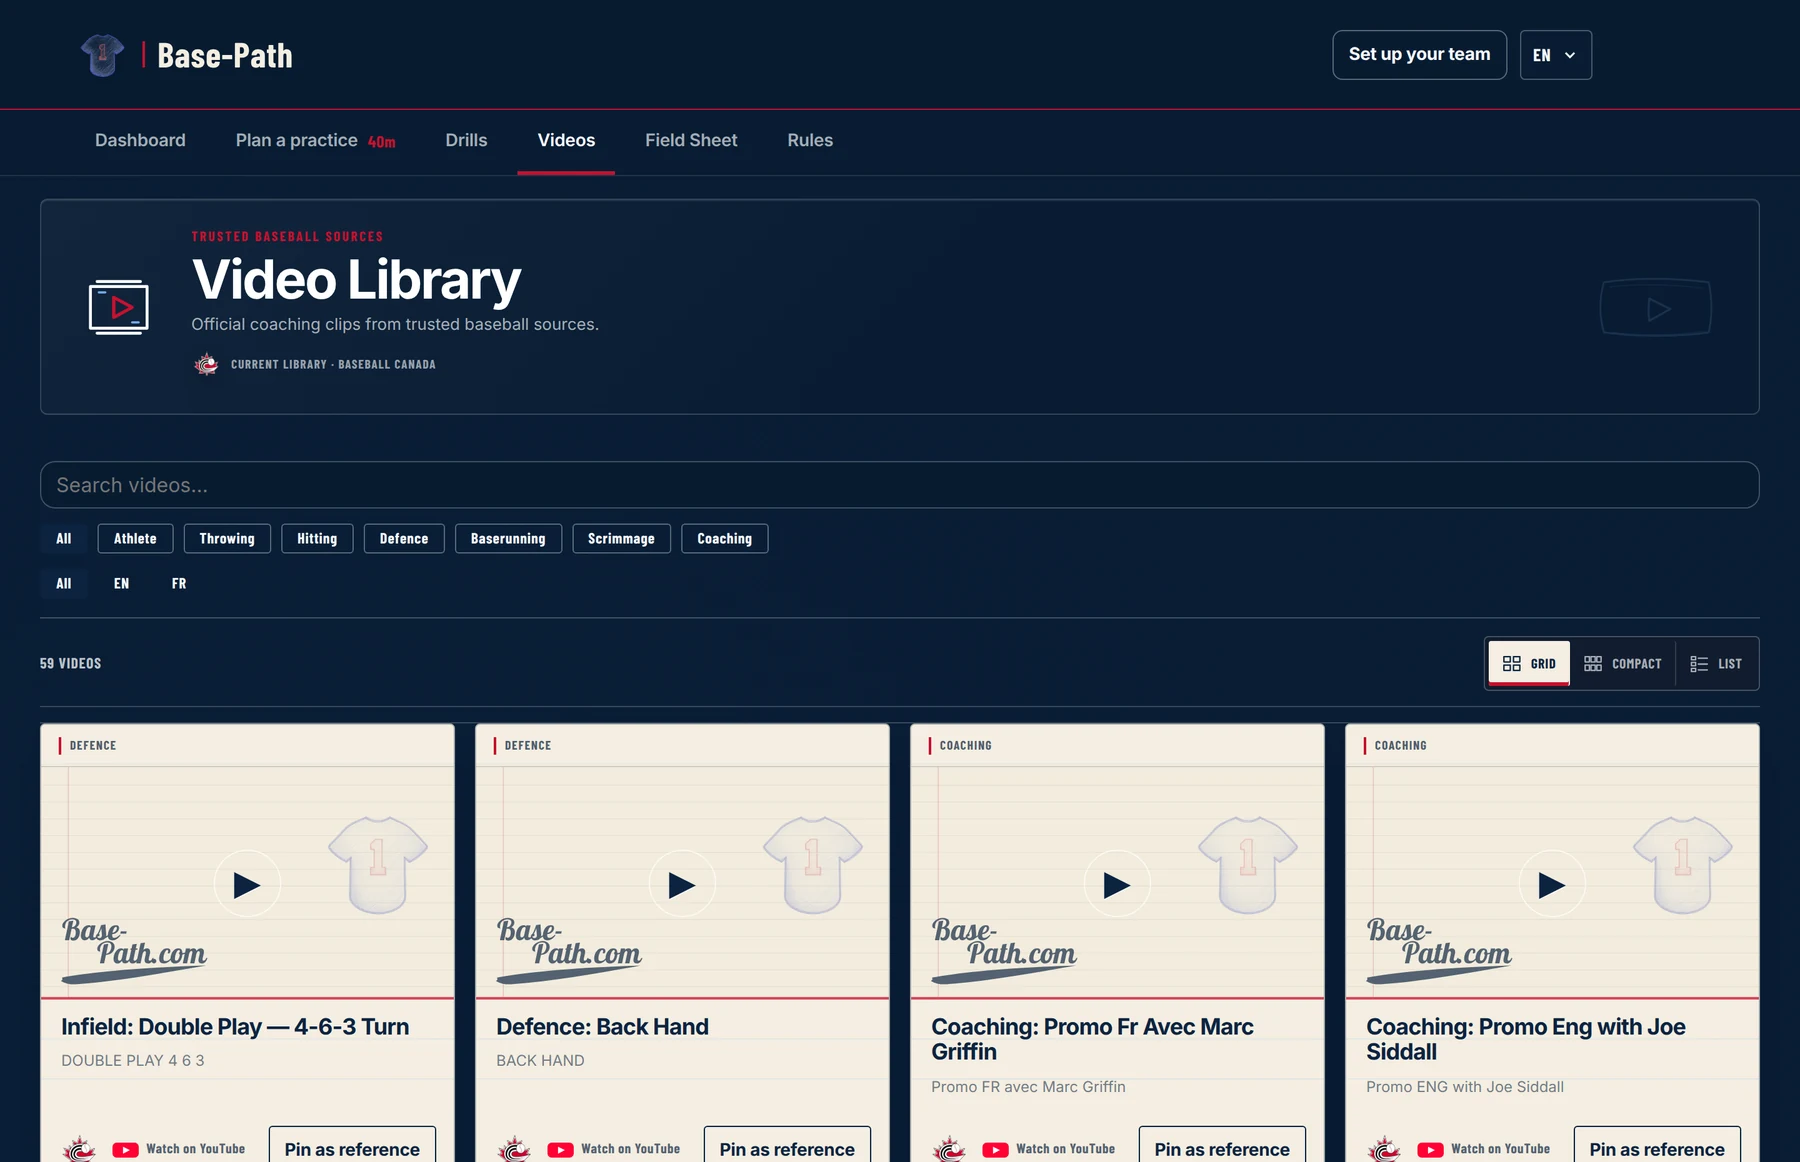Click Baseball Canada logo on Back Hand card
The height and width of the screenshot is (1162, 1800).
click(515, 1149)
